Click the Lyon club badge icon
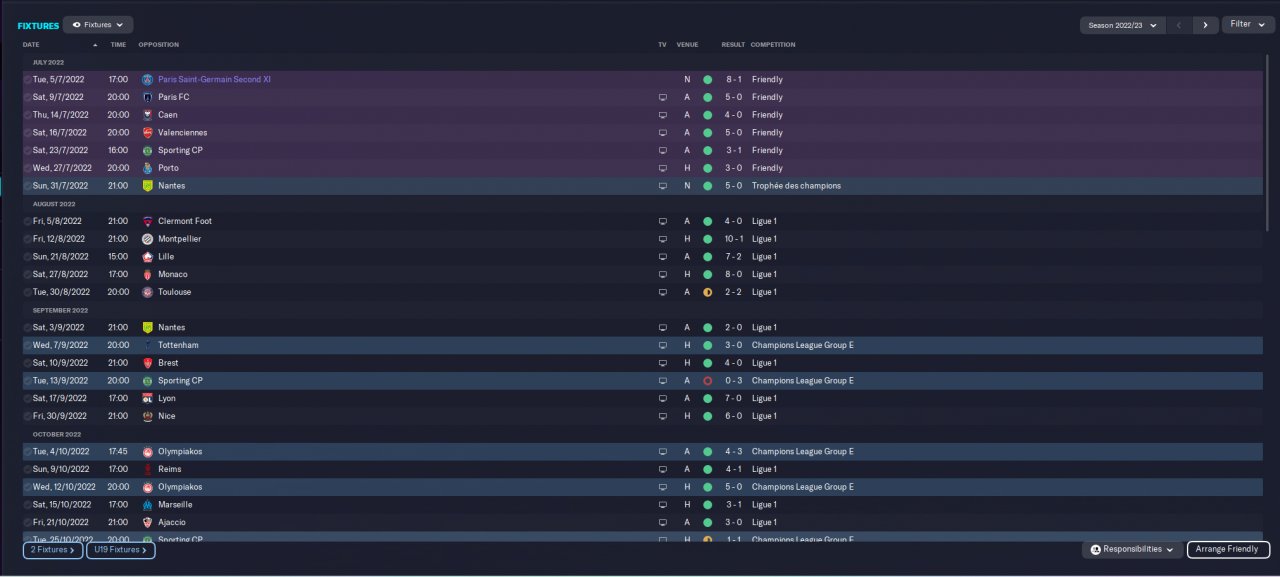The width and height of the screenshot is (1280, 577). (x=147, y=398)
